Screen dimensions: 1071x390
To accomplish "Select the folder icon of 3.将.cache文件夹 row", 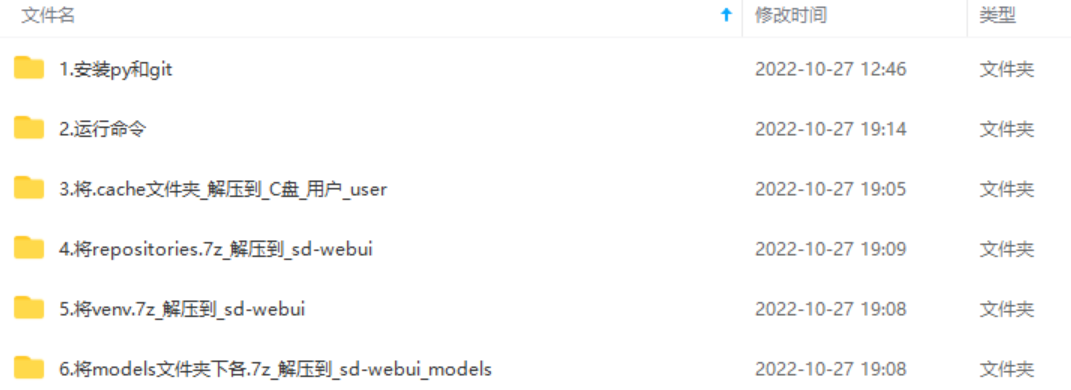I will [29, 189].
